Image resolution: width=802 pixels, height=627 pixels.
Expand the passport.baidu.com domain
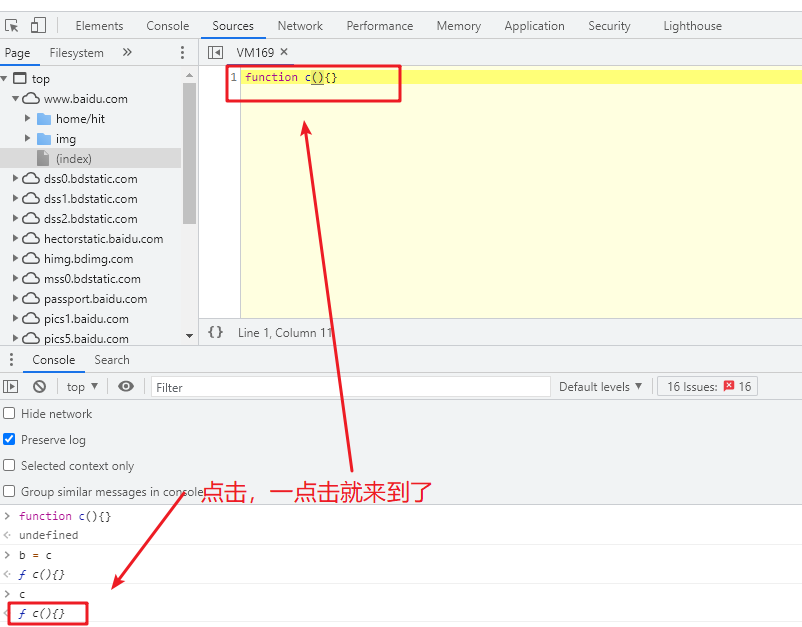pos(15,298)
